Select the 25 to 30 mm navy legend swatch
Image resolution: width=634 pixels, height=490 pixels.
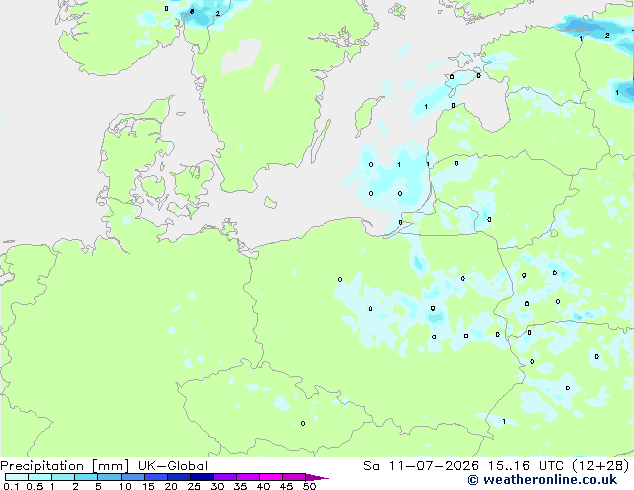(202, 477)
